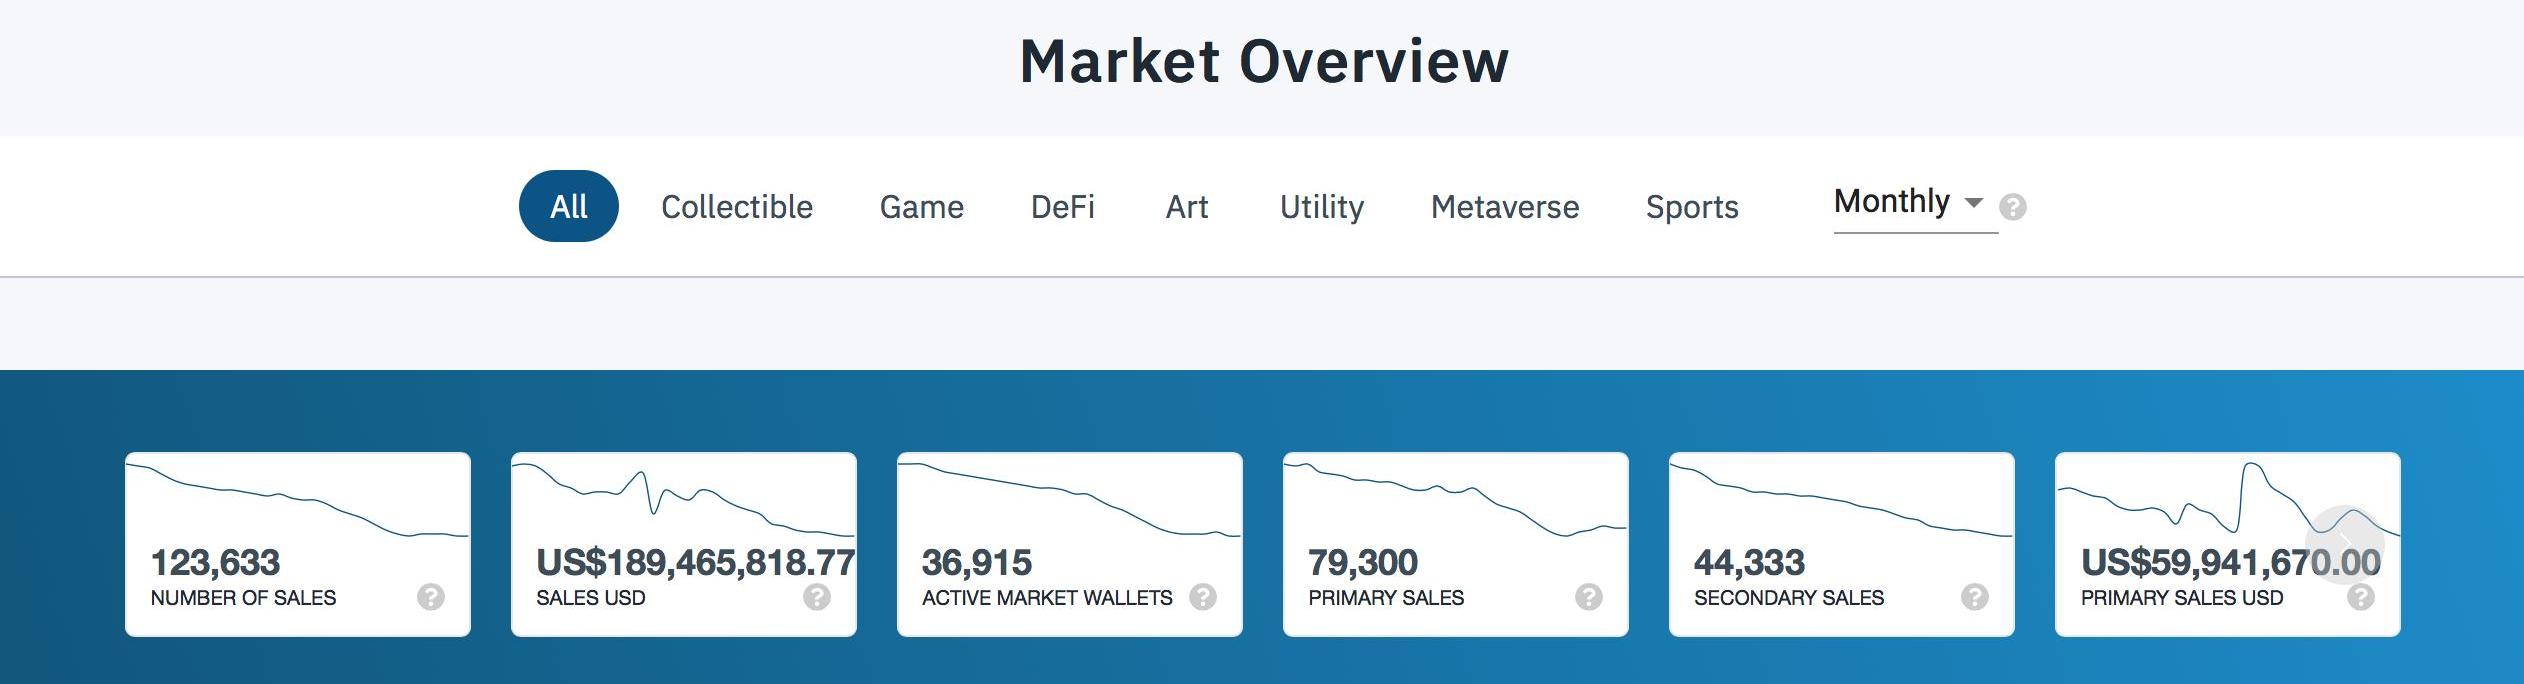
Task: Click help icon on Active Market Wallets card
Action: pos(1203,597)
